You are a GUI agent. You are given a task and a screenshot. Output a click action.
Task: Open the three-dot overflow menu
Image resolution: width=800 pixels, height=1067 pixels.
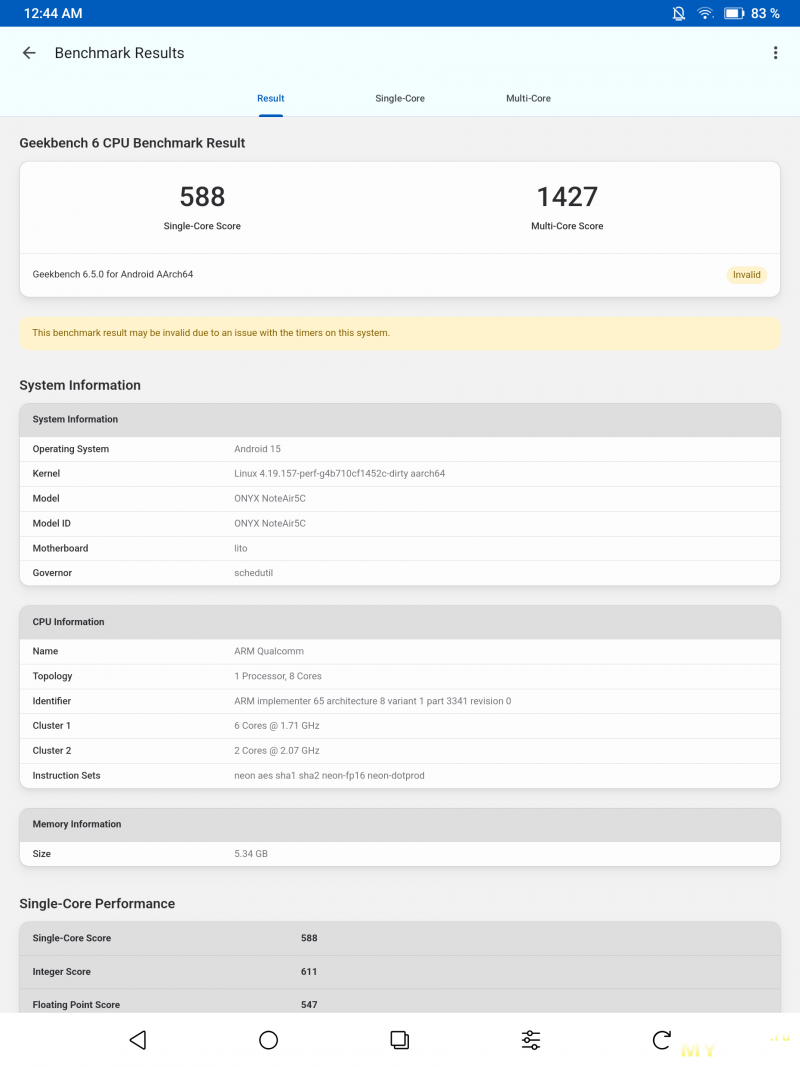[x=775, y=53]
